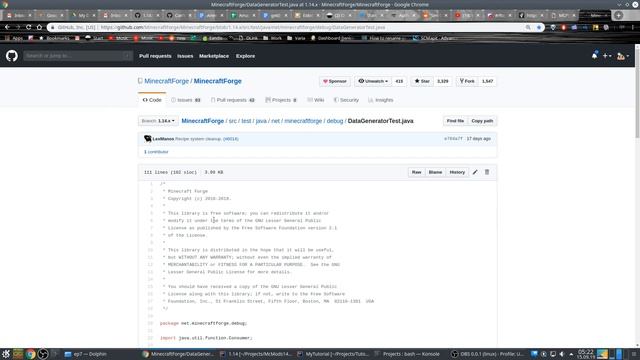Switch to the Insights tab
Screen dimensions: 640x360
[x=381, y=100]
